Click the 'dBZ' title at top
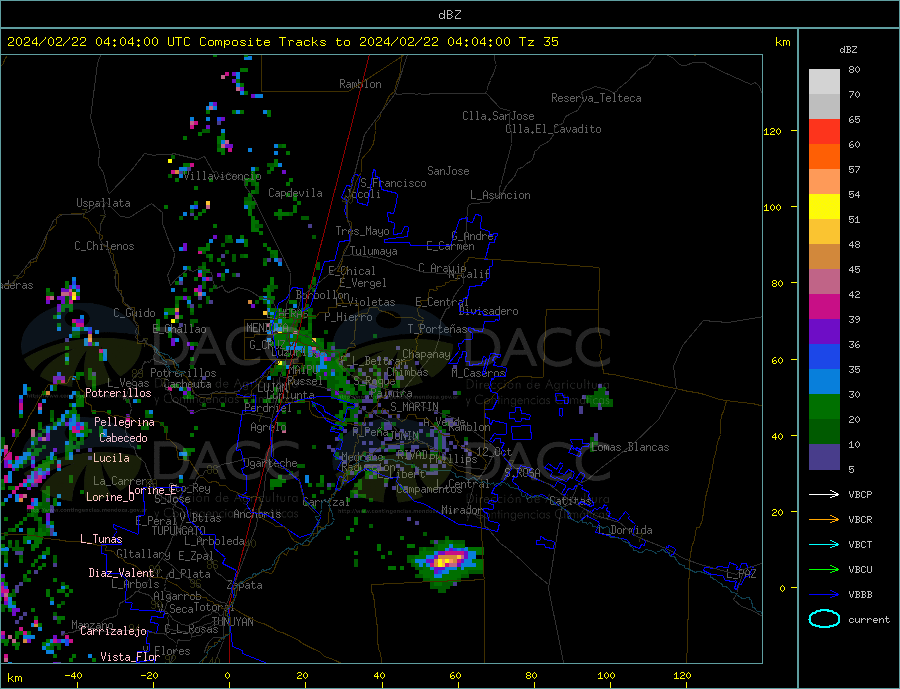 click(x=449, y=15)
